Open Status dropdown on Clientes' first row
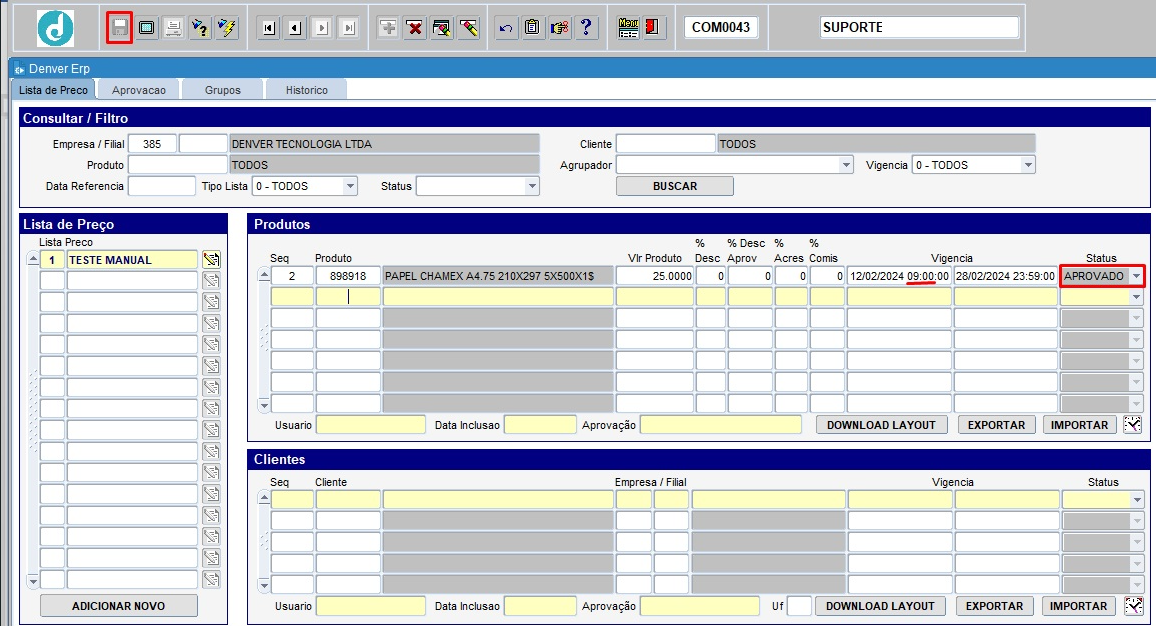Viewport: 1156px width, 626px height. tap(1137, 500)
